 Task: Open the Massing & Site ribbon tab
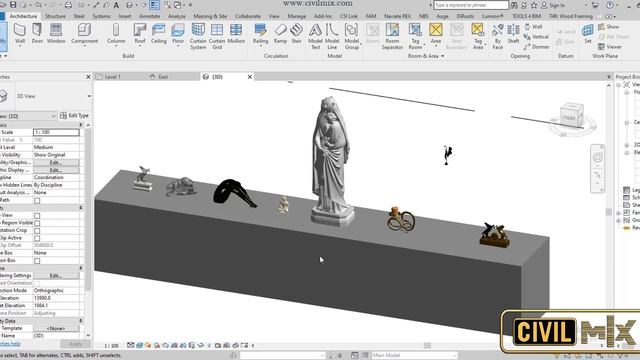(x=210, y=16)
